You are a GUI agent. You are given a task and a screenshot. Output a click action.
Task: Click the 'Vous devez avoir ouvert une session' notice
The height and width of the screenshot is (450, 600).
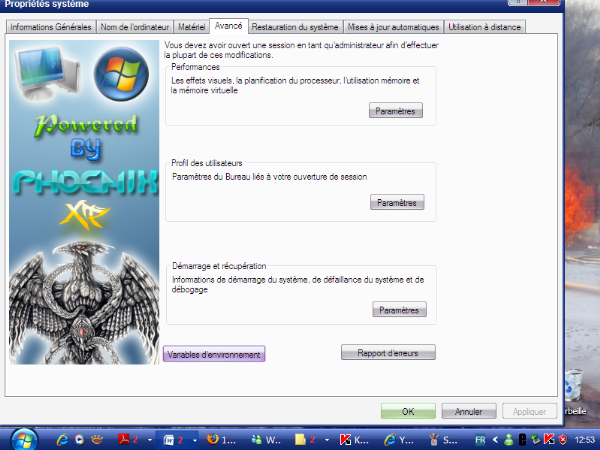(301, 50)
